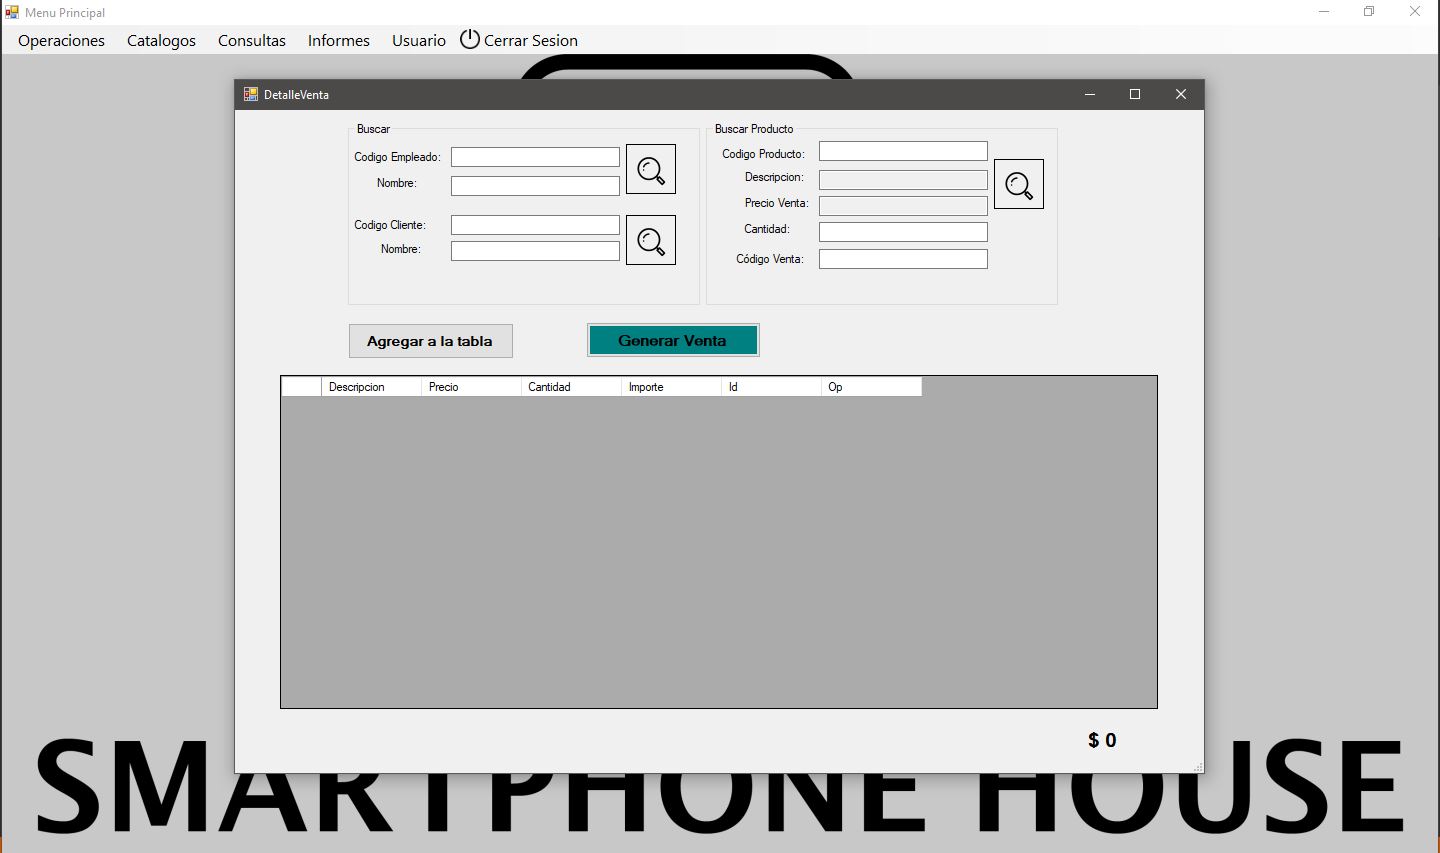Focus the Código Venta input field
Viewport: 1440px width, 853px height.
(x=903, y=259)
